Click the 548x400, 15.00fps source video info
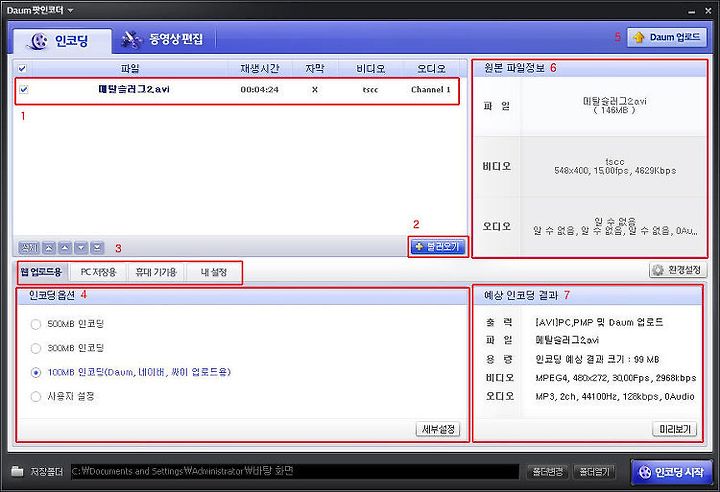 [x=615, y=170]
